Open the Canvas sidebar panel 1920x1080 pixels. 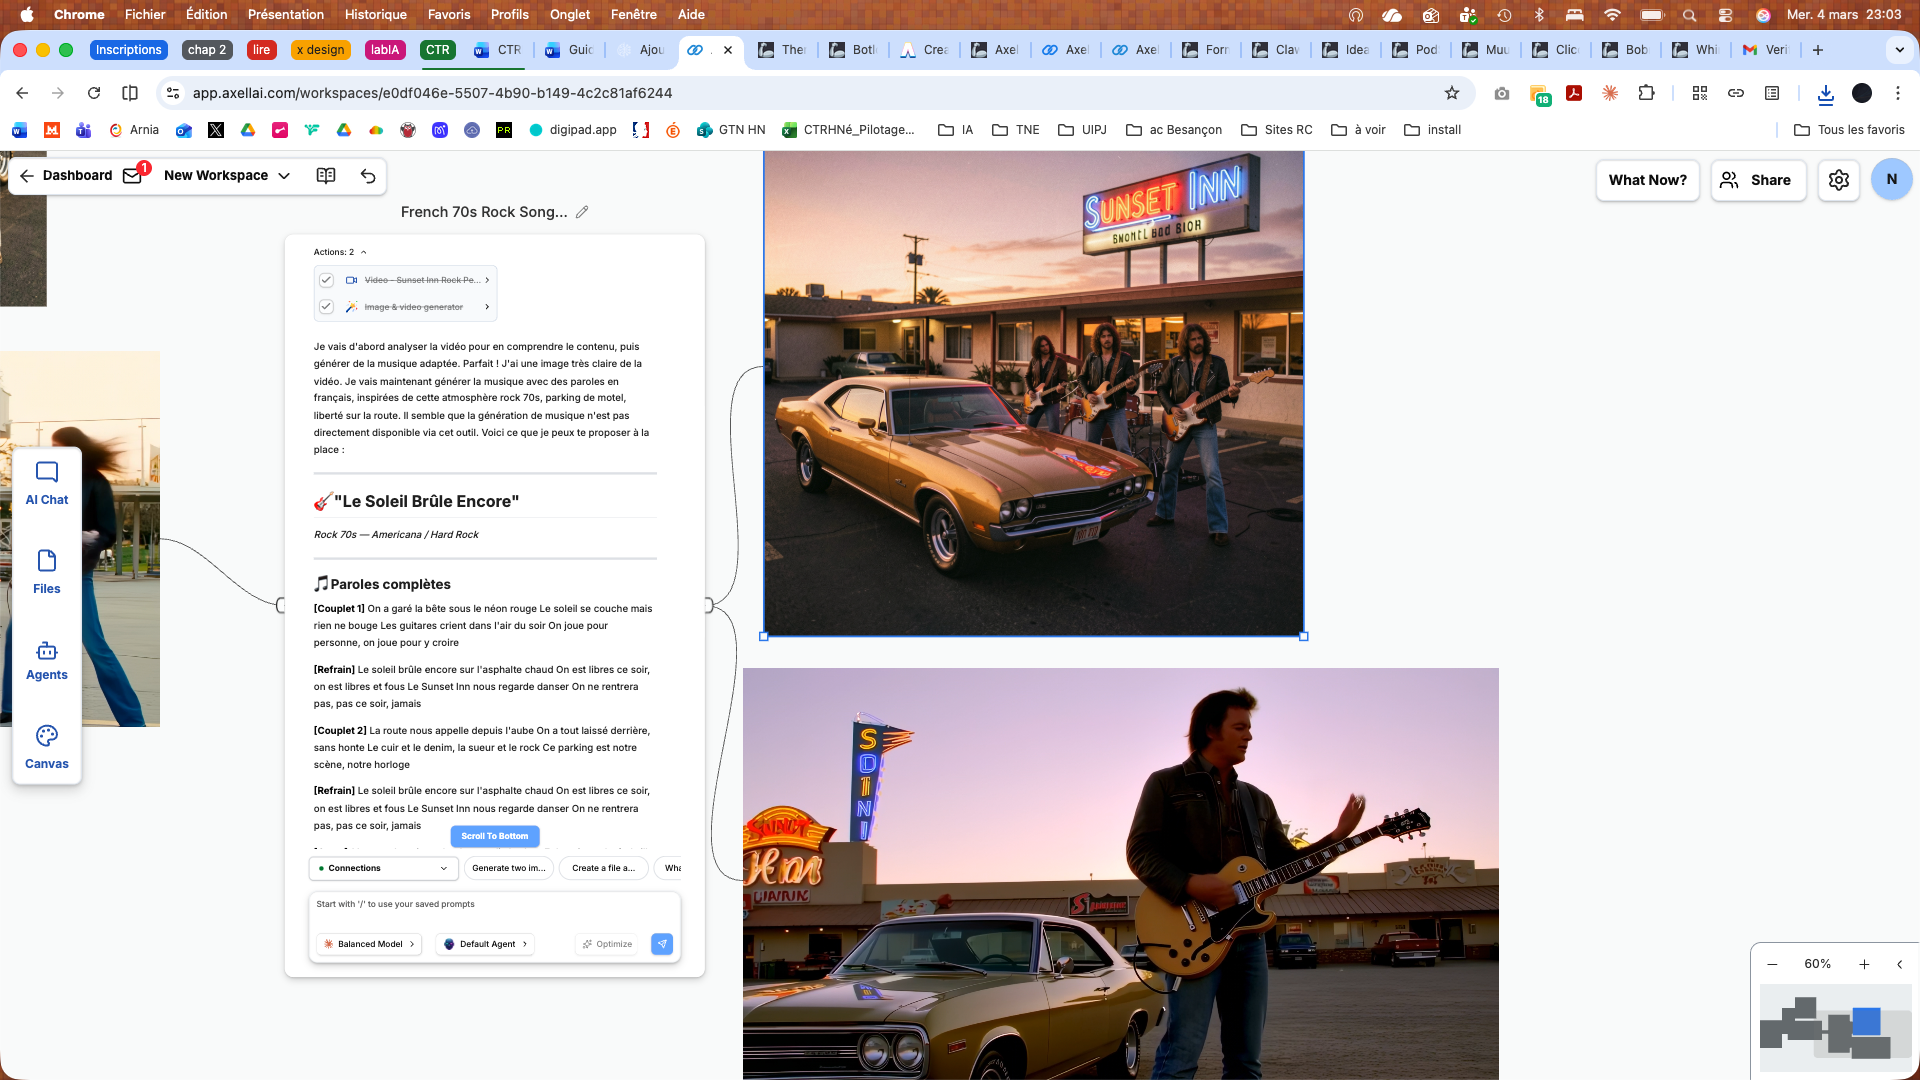[47, 747]
